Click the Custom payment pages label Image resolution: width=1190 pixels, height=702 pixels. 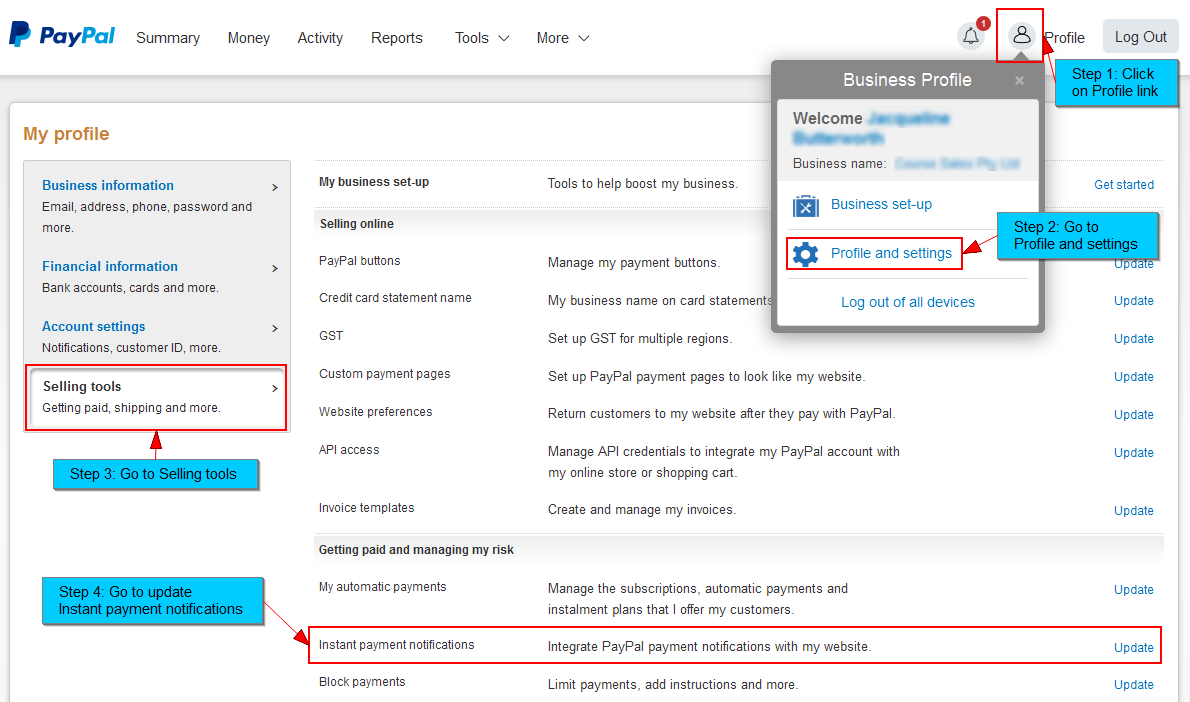coord(385,374)
